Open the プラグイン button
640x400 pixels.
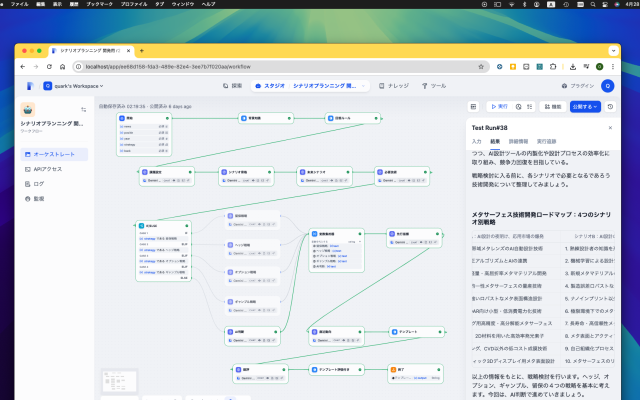[x=578, y=86]
